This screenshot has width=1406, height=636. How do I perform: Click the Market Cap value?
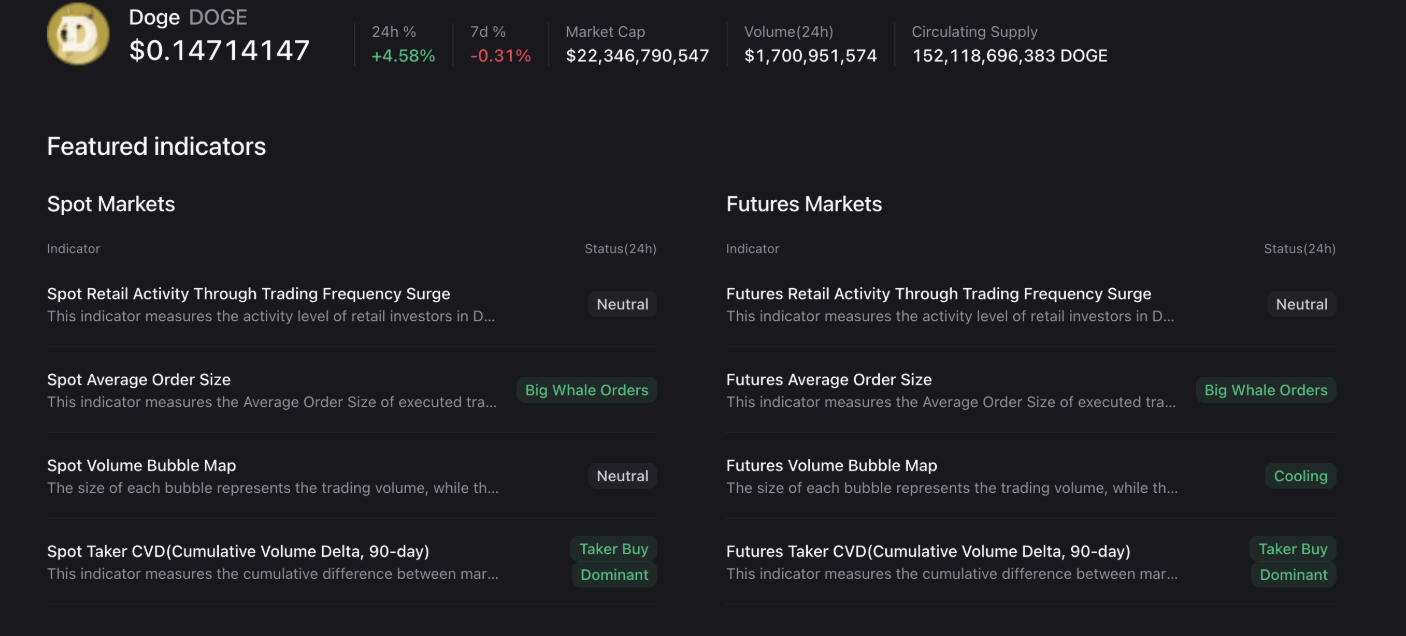(x=637, y=56)
